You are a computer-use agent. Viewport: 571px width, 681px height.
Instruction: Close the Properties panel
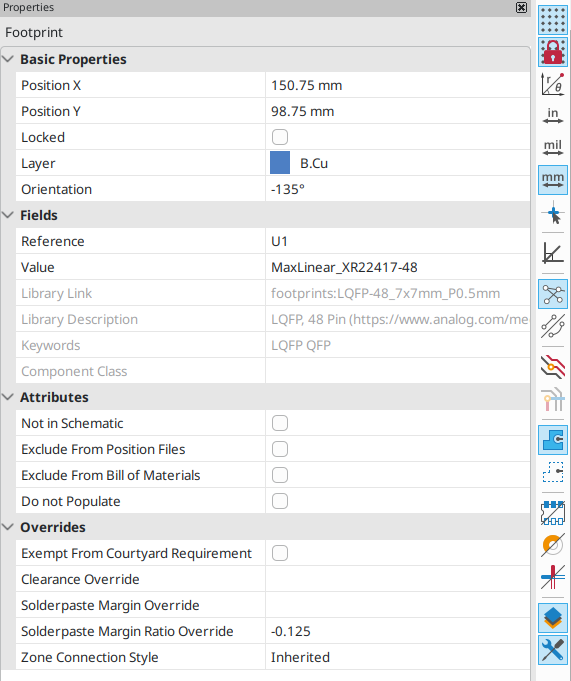tap(521, 7)
